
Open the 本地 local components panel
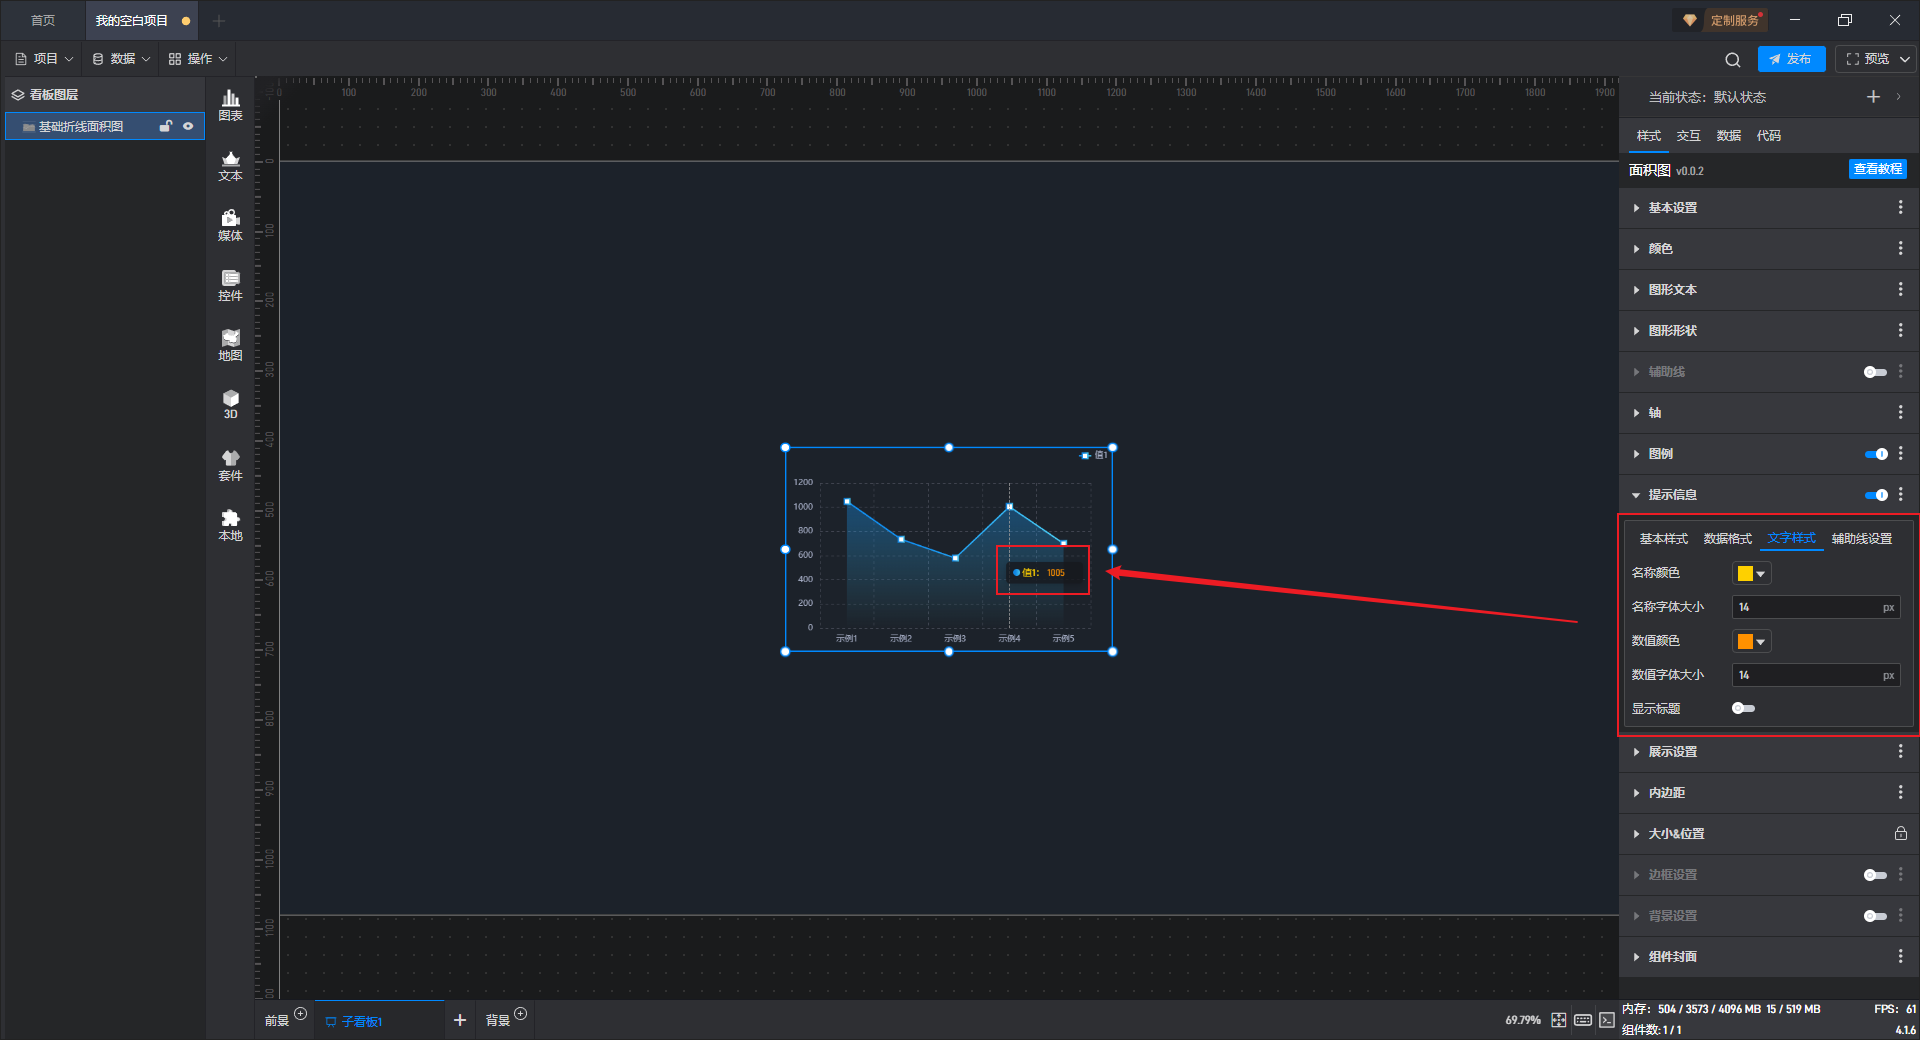(x=230, y=525)
